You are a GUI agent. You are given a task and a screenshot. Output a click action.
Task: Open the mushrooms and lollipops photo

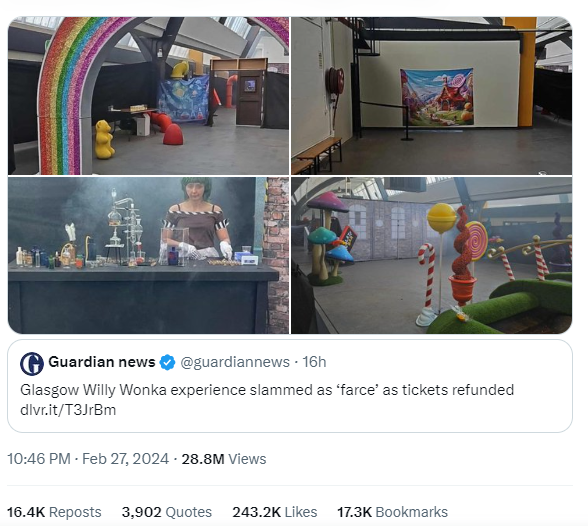pyautogui.click(x=432, y=256)
